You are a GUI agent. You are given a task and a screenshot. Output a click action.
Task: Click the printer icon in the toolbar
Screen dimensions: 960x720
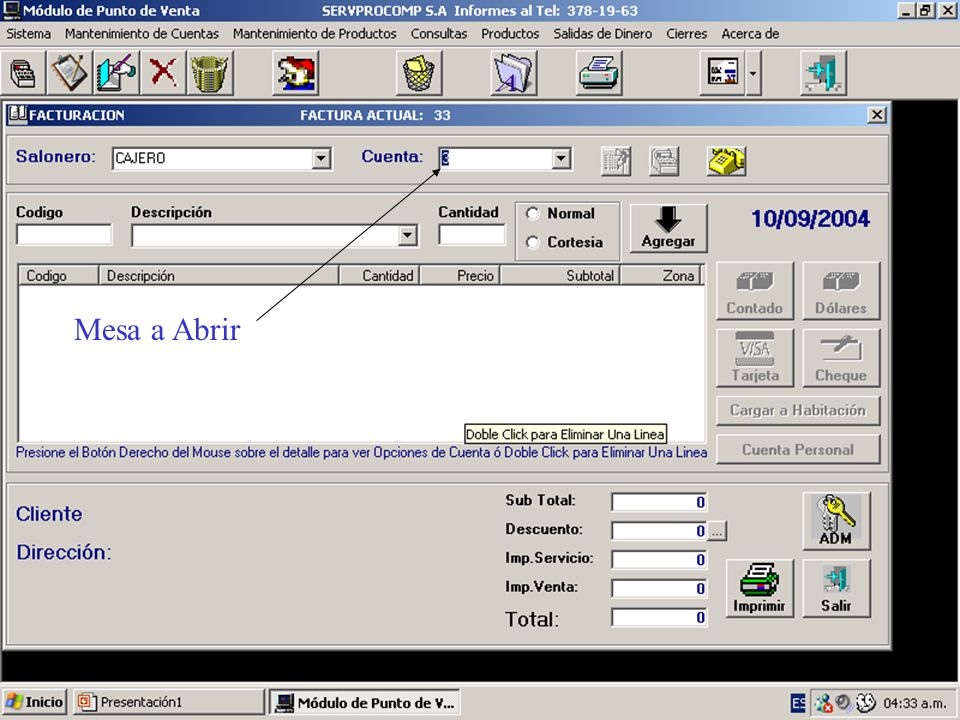[599, 73]
